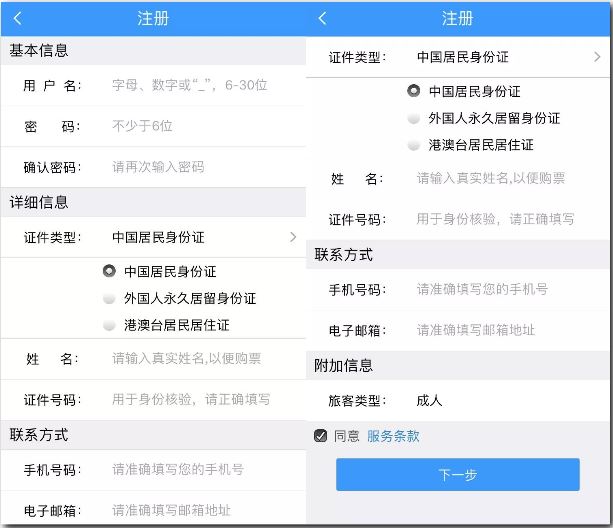
Task: Click the 用户名 username input field
Action: click(x=190, y=86)
